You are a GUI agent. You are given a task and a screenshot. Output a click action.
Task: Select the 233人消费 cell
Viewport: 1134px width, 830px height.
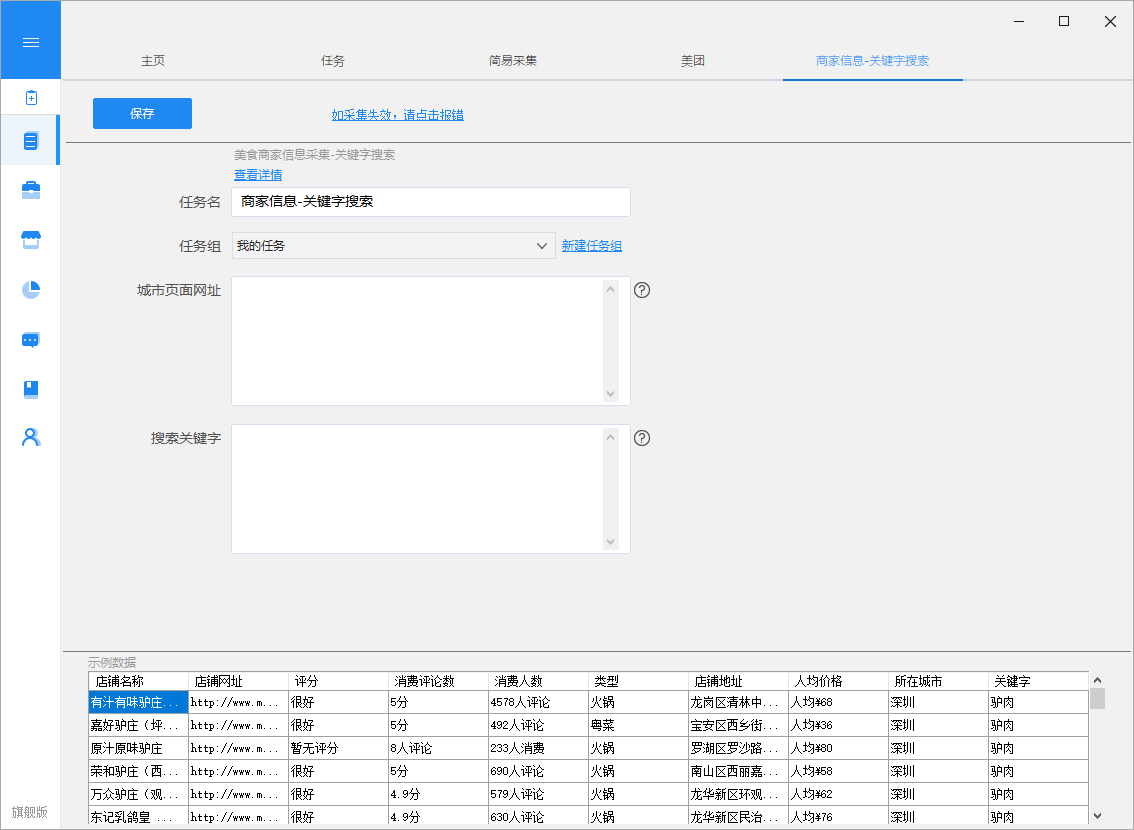coord(538,748)
